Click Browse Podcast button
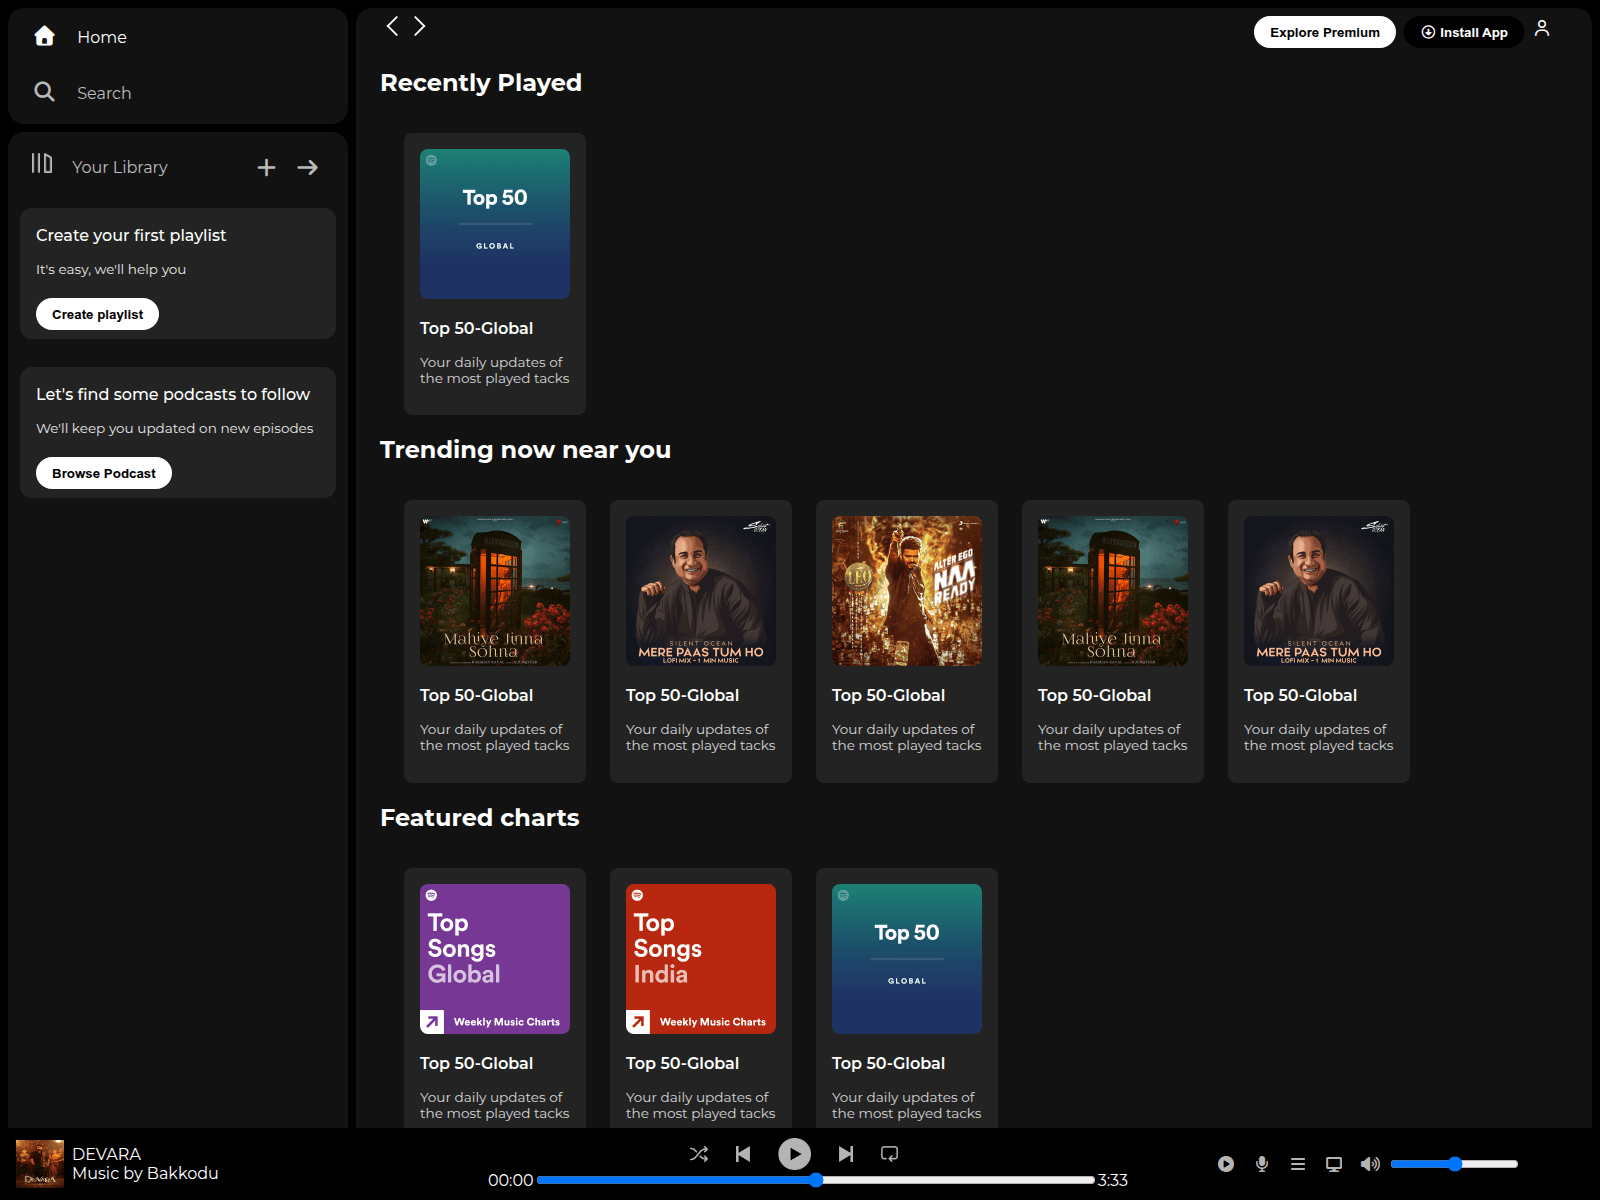 pyautogui.click(x=104, y=473)
